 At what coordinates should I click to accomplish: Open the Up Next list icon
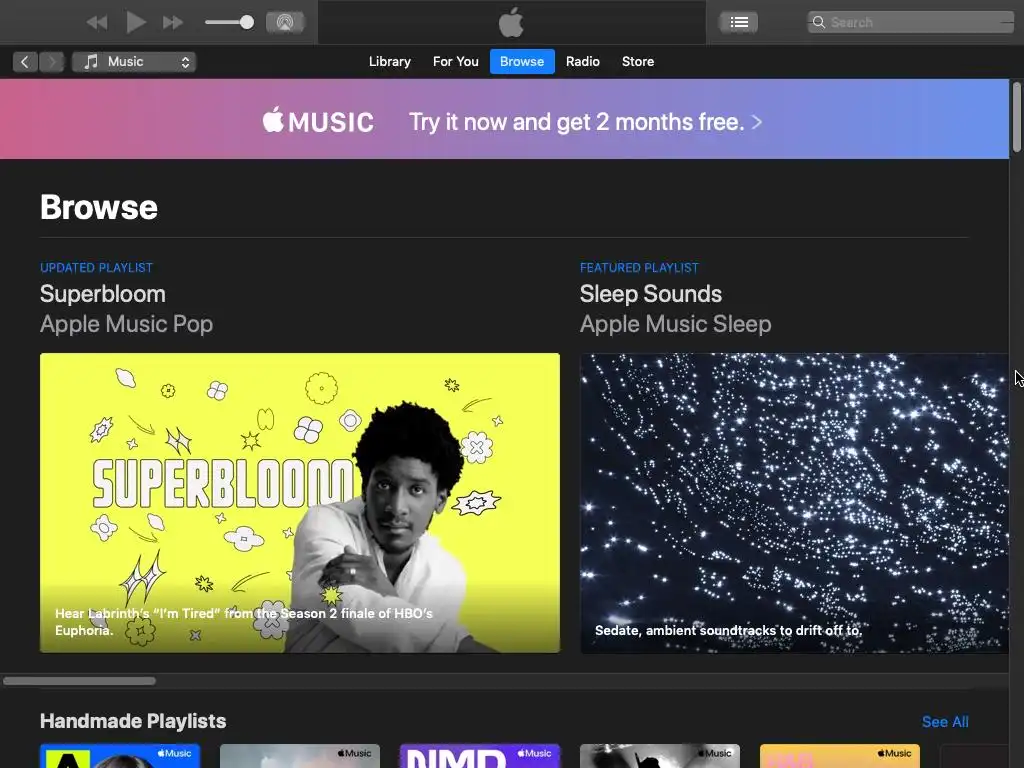coord(739,22)
